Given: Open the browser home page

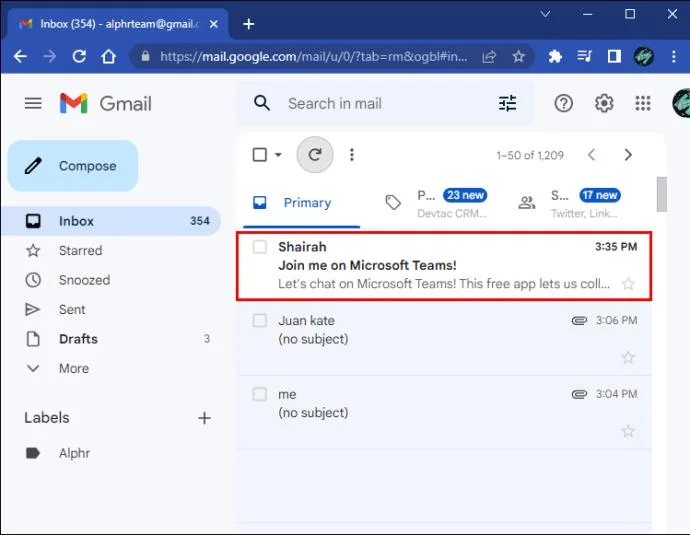Looking at the screenshot, I should click(109, 56).
